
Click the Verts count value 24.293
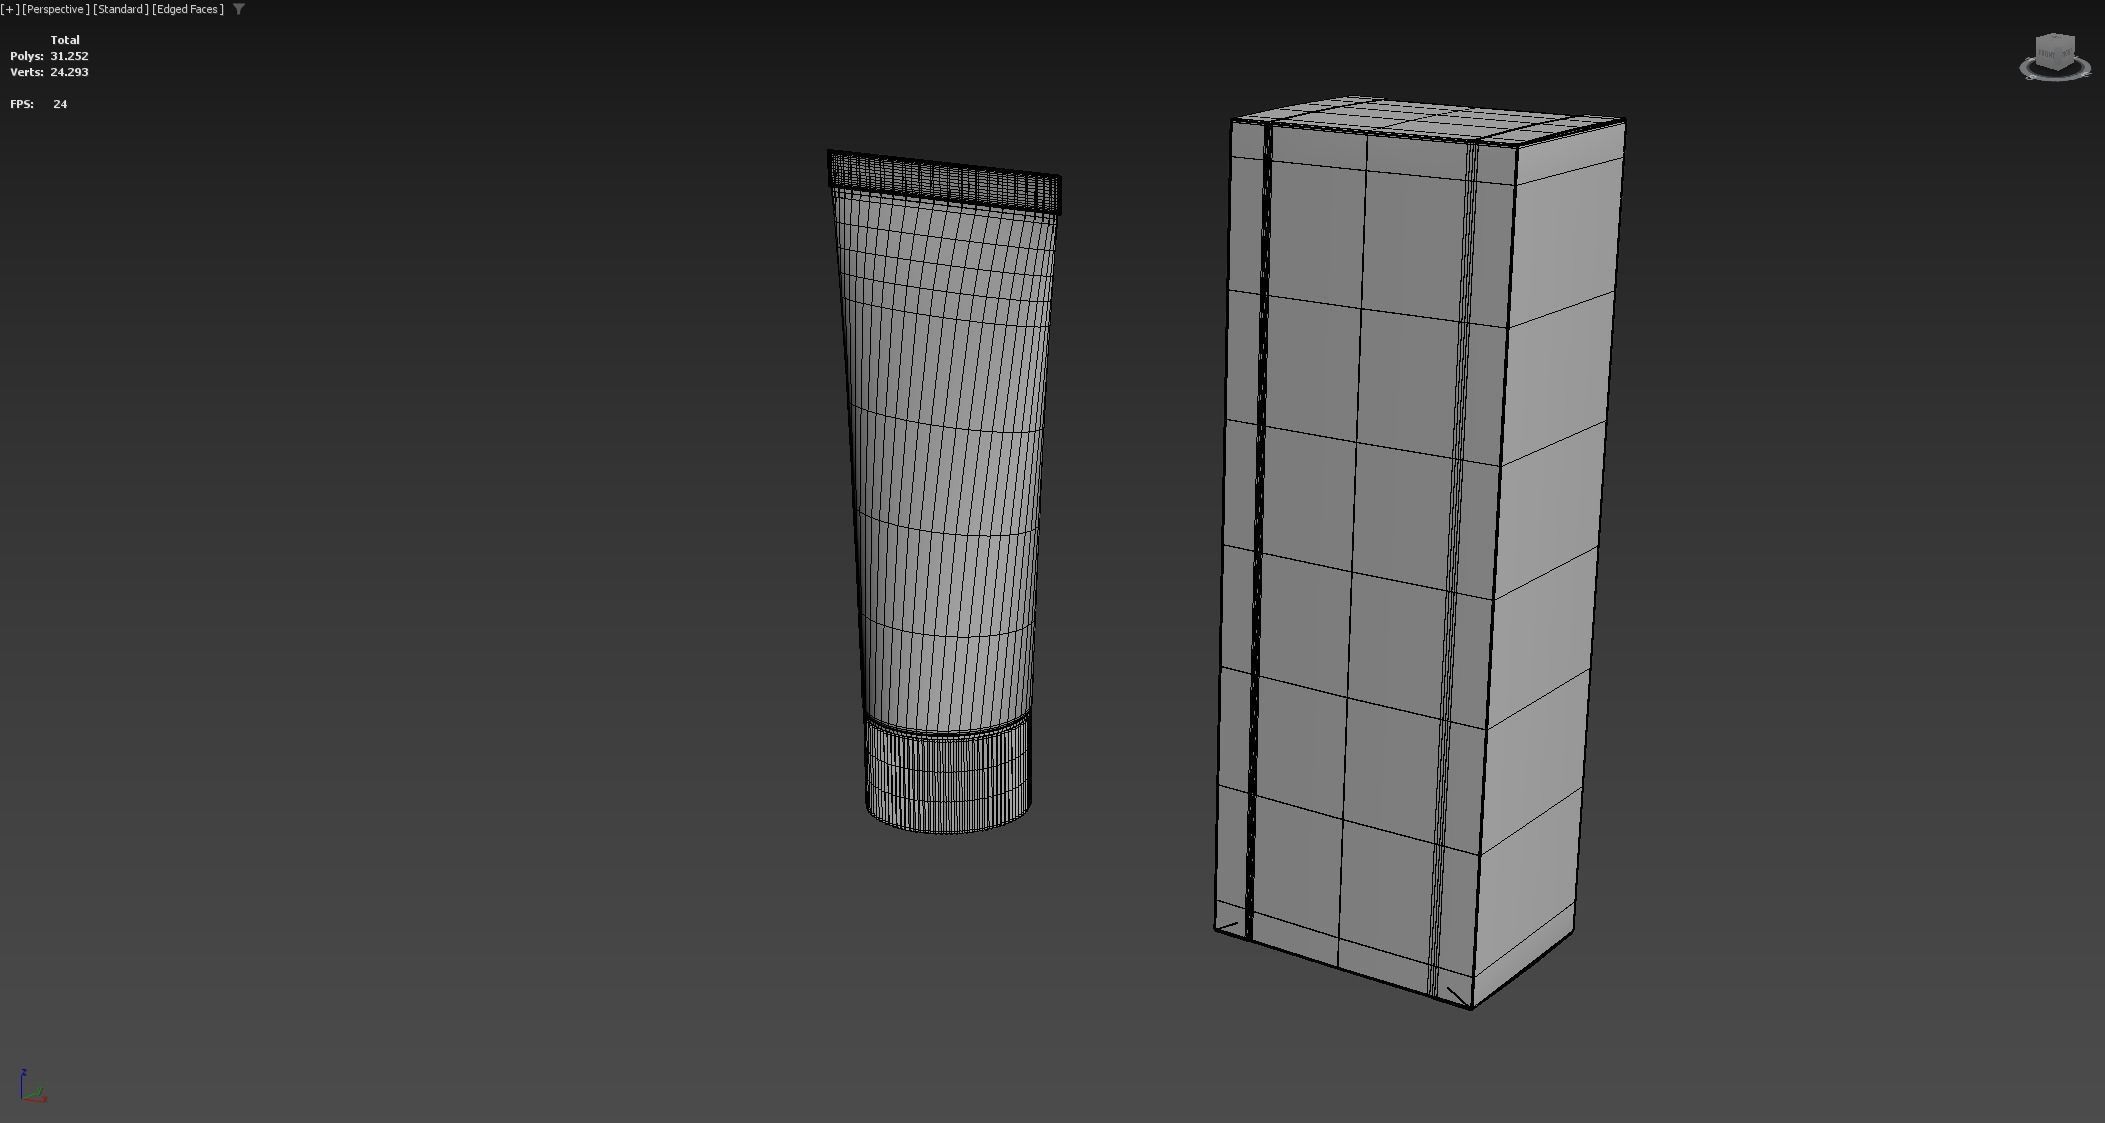[69, 72]
